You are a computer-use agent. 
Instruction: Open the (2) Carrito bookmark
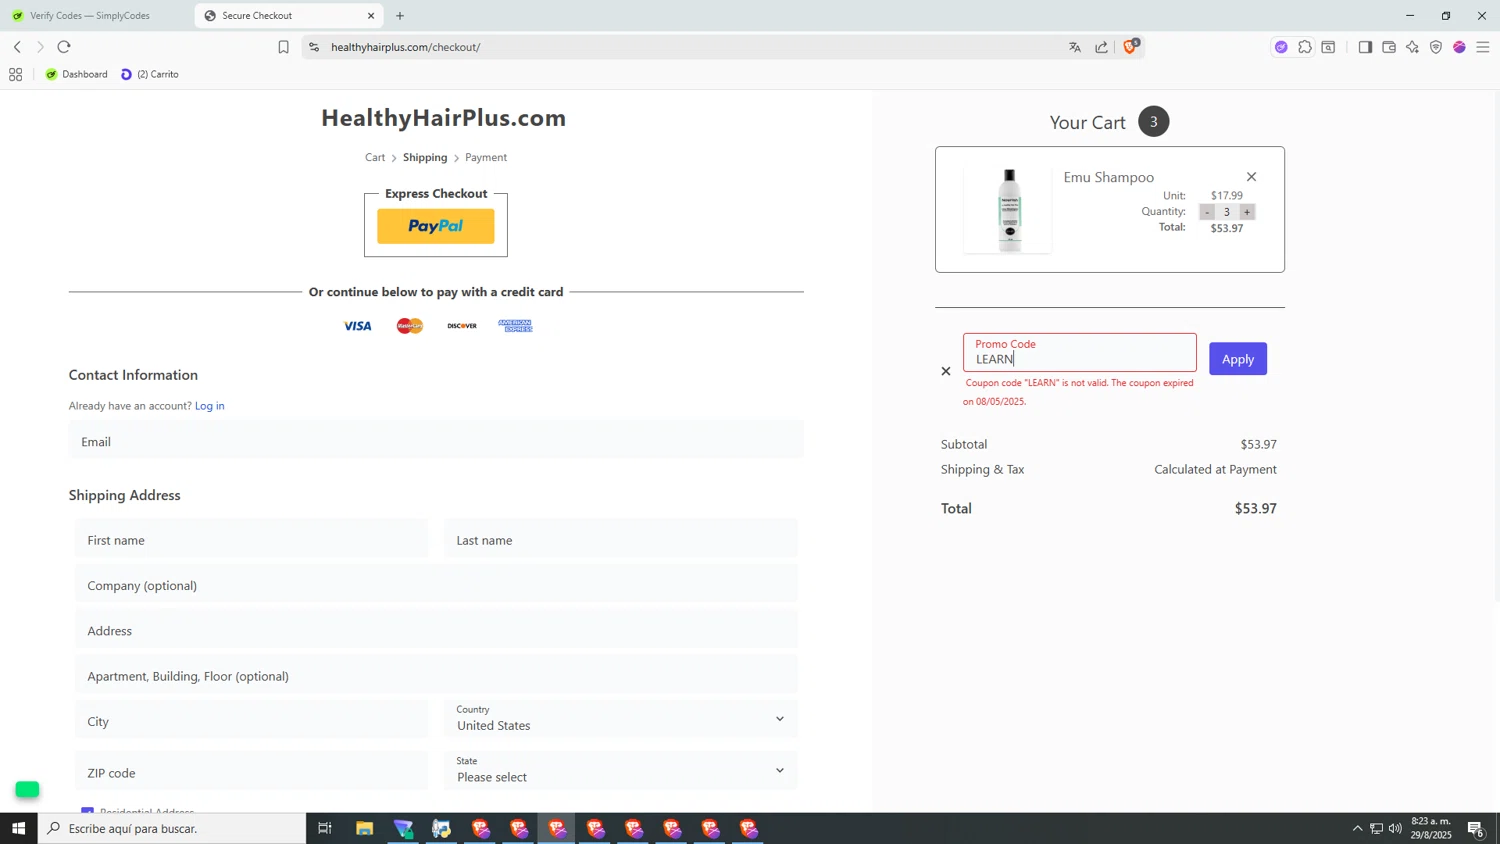pyautogui.click(x=150, y=74)
